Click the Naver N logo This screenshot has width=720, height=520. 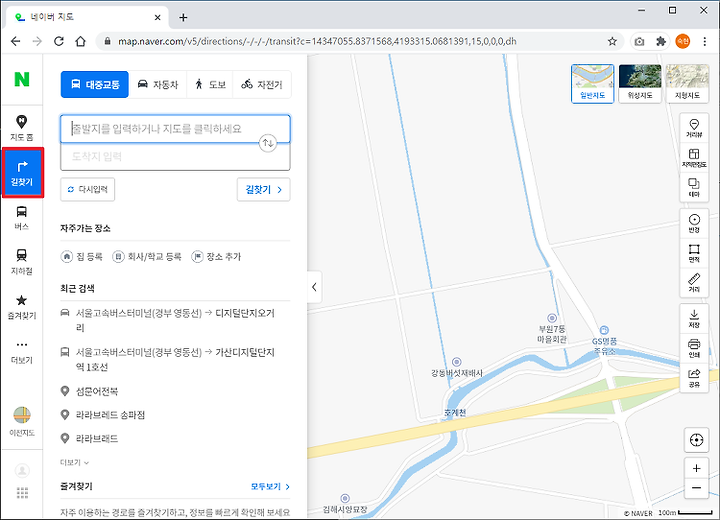22,79
